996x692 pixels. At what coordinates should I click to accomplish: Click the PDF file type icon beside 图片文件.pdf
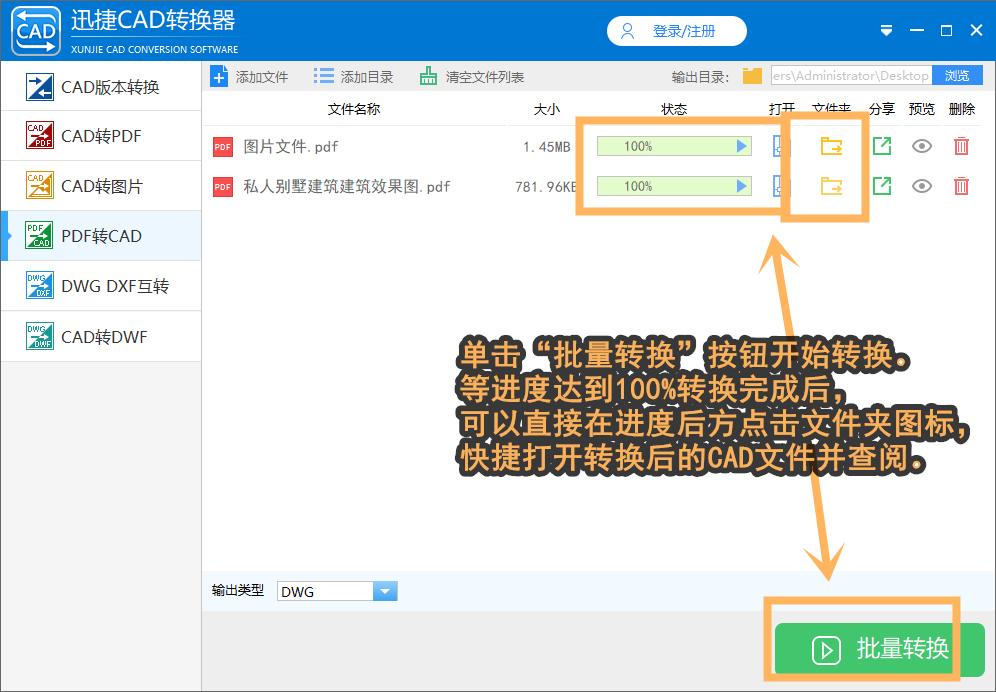point(222,146)
